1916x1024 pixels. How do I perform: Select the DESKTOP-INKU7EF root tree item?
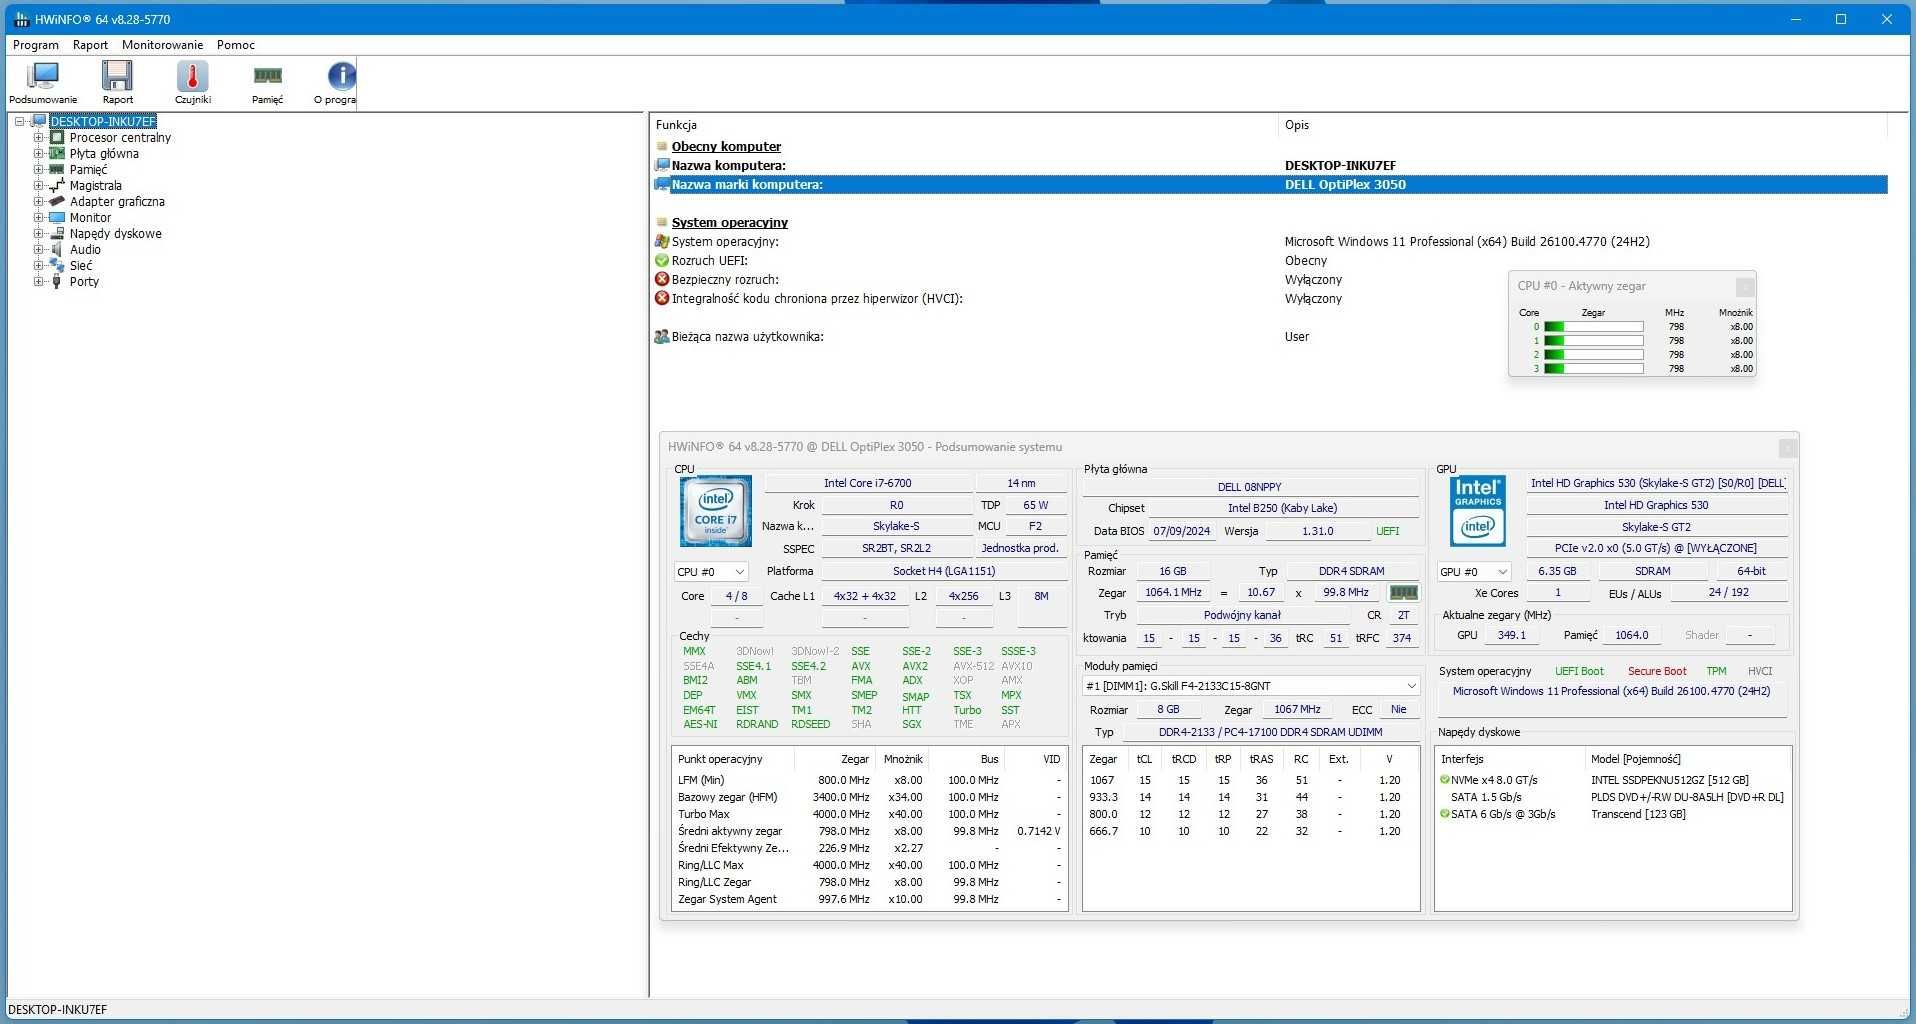pyautogui.click(x=103, y=122)
